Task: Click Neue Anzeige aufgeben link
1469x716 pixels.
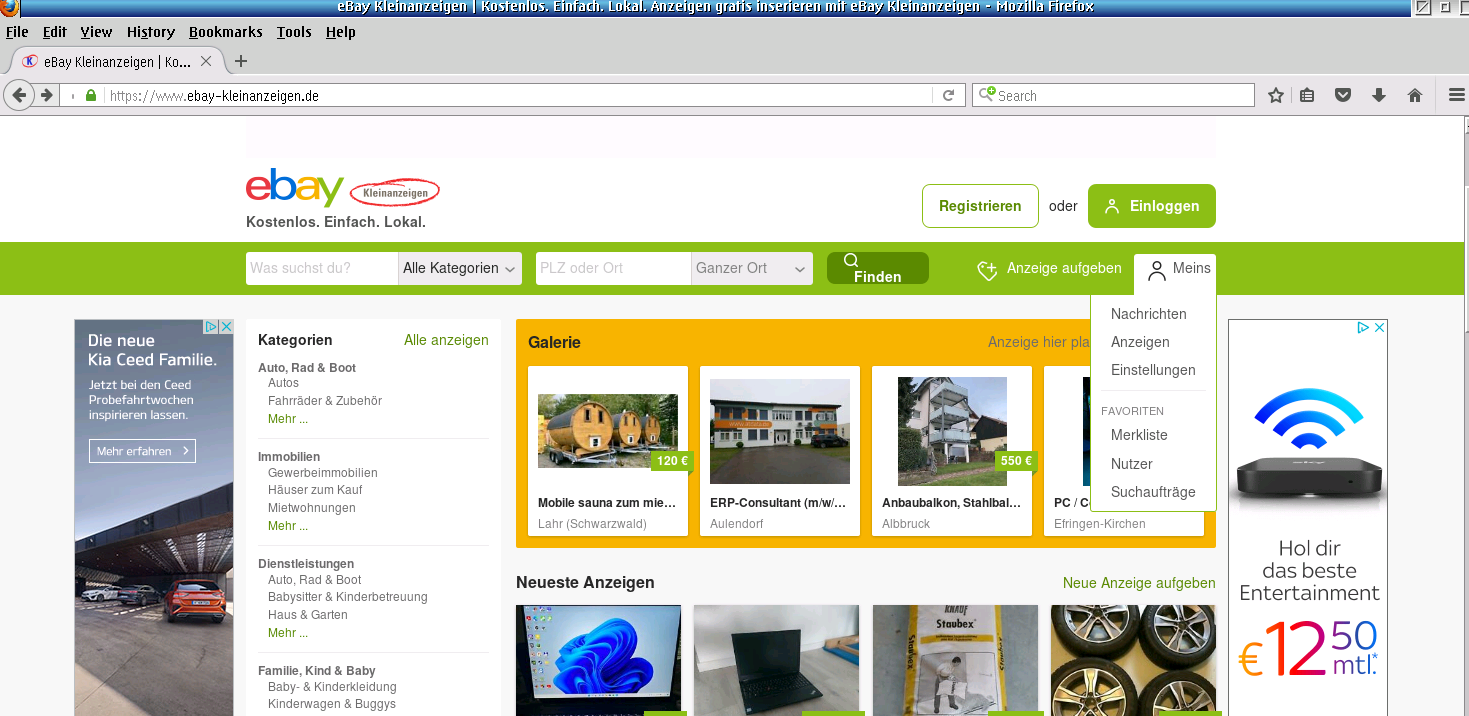Action: pyautogui.click(x=1139, y=583)
